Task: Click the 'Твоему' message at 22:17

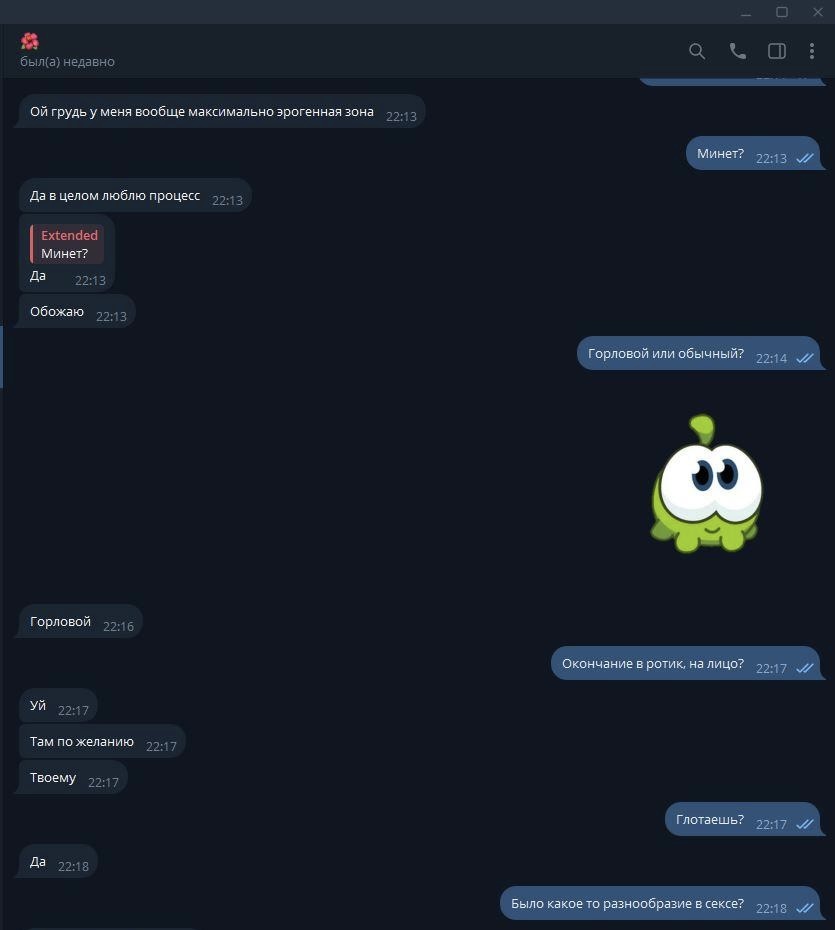Action: coord(74,778)
